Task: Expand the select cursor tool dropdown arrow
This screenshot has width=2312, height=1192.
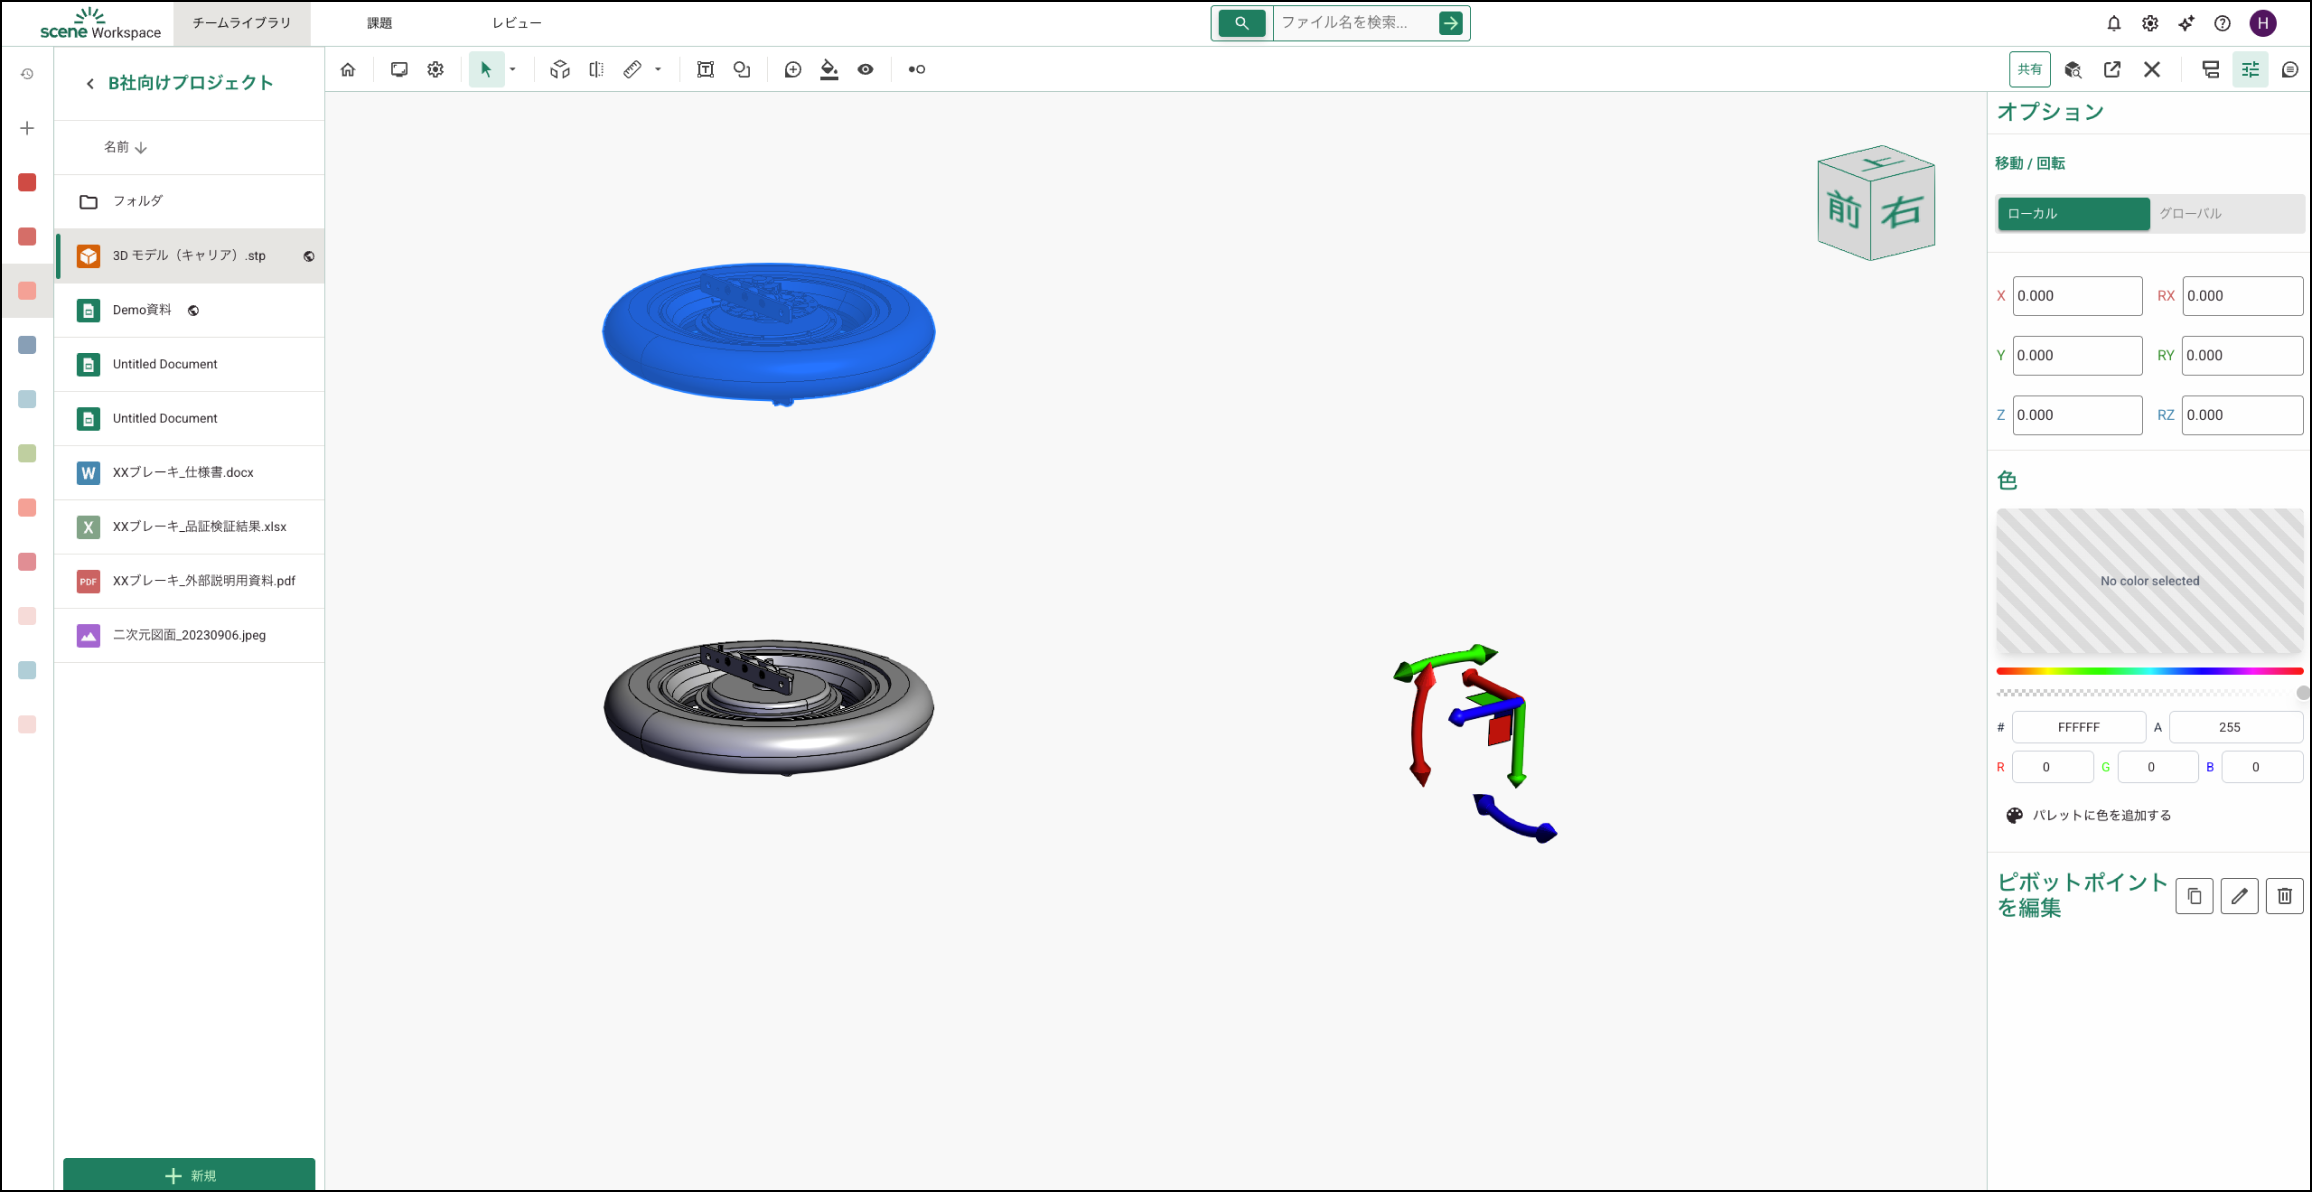Action: pyautogui.click(x=513, y=69)
